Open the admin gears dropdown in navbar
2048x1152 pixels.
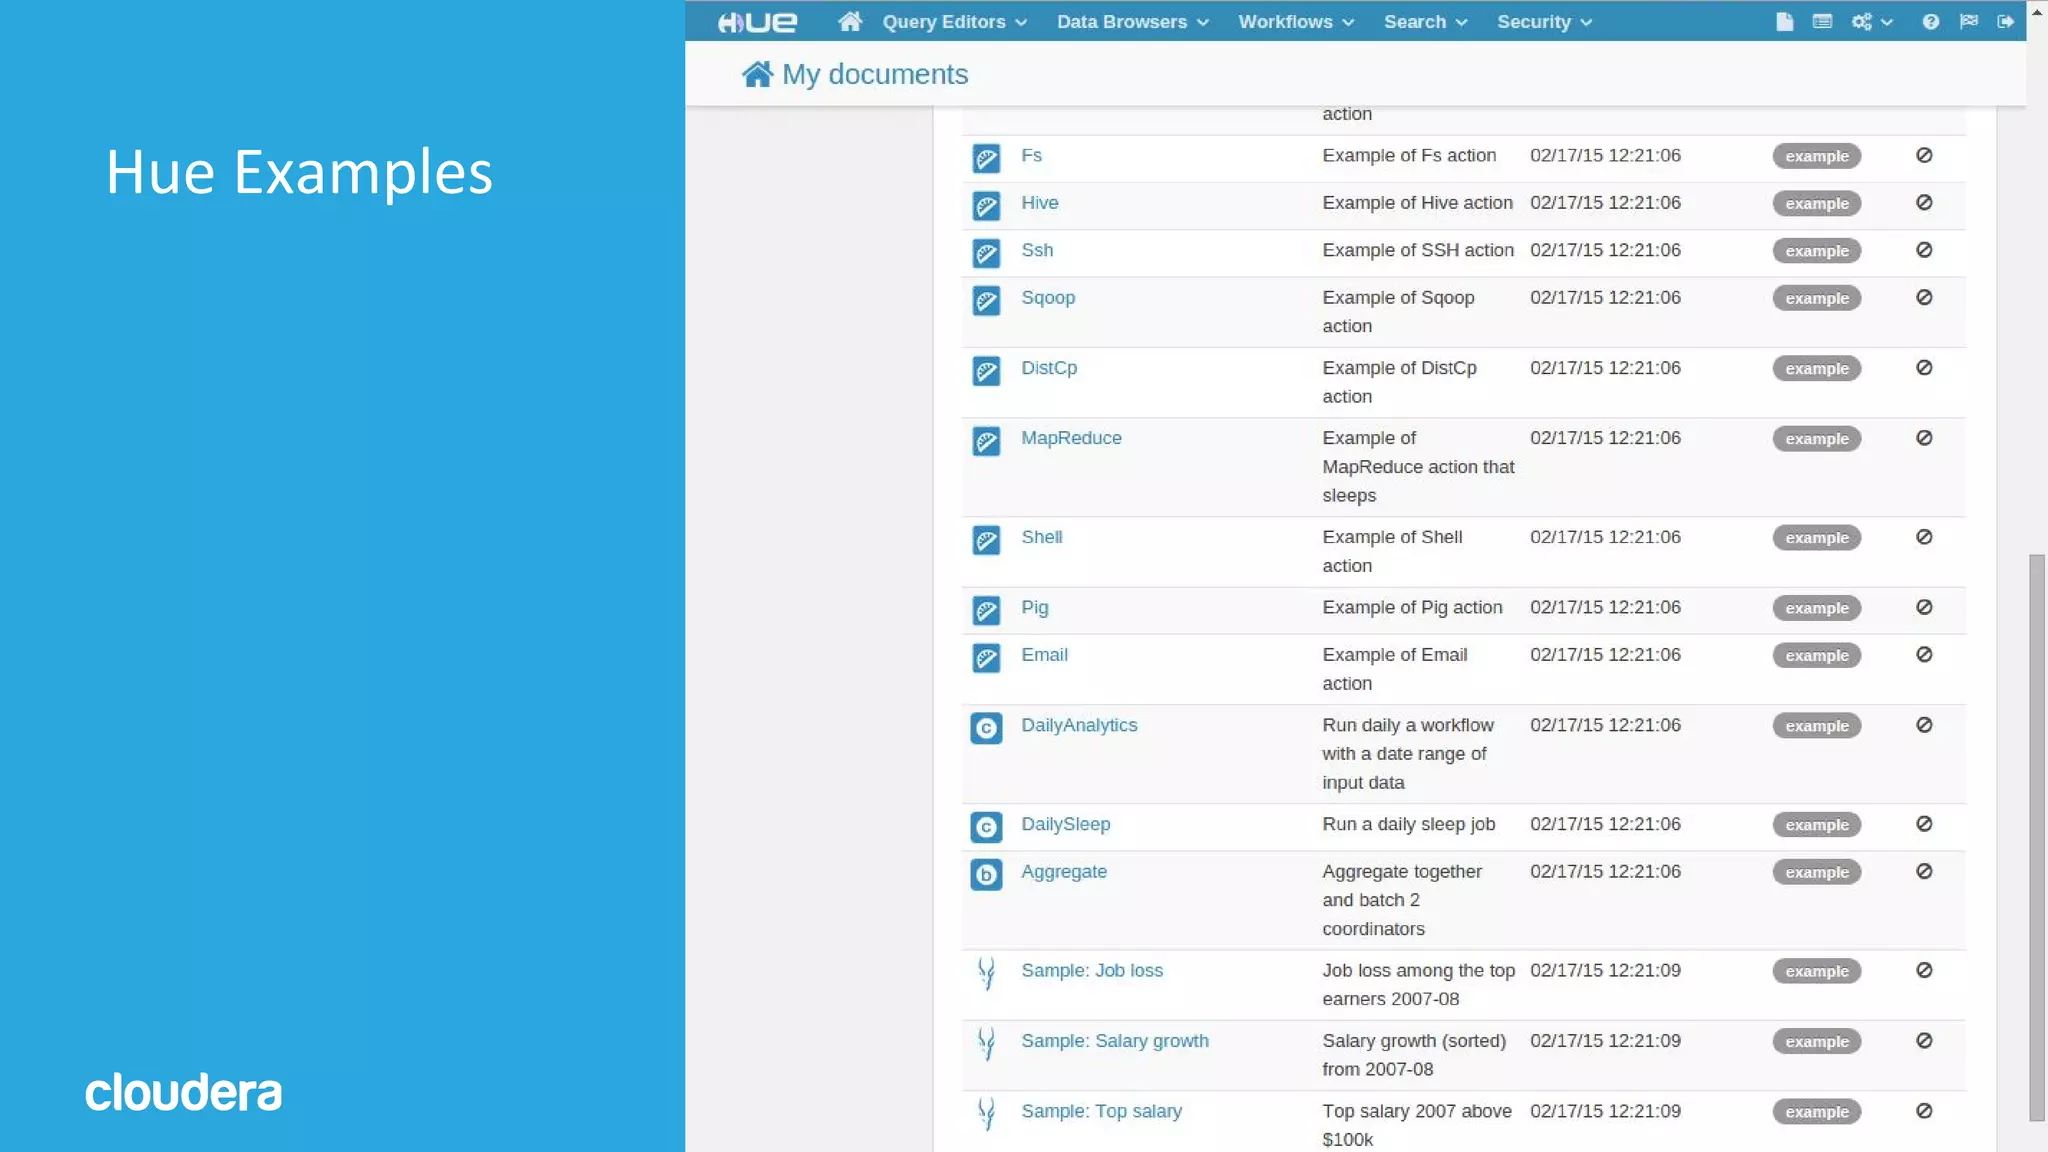point(1871,22)
